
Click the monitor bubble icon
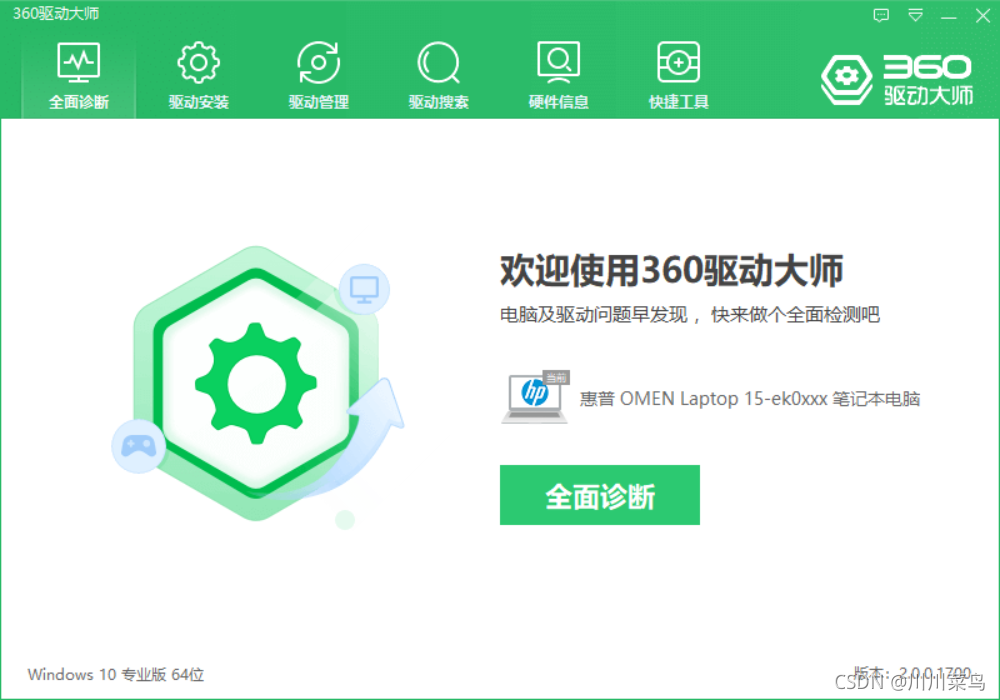click(364, 289)
